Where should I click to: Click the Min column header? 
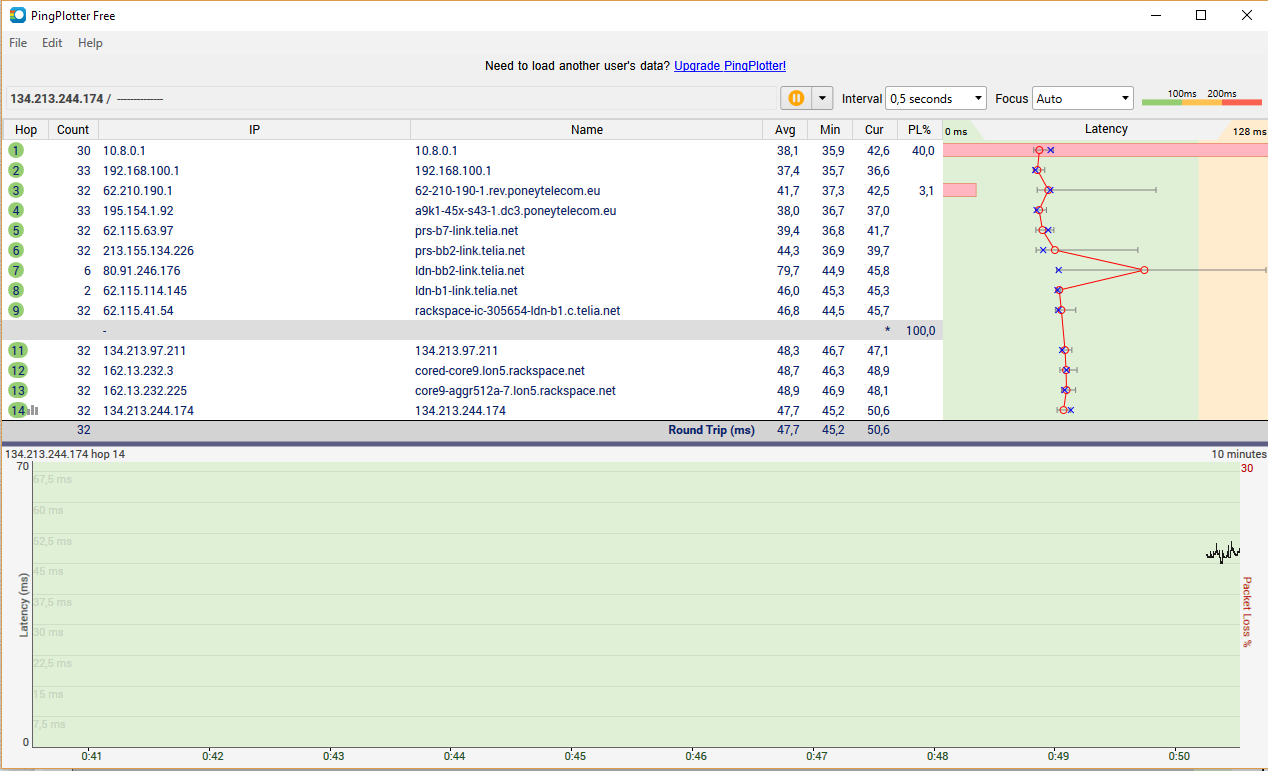(x=830, y=130)
